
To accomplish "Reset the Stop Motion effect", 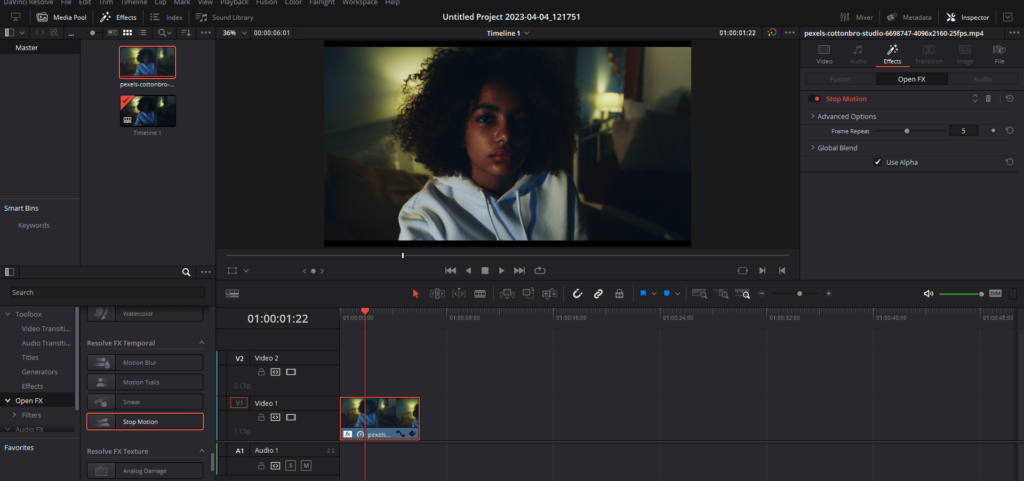I will (x=1010, y=99).
